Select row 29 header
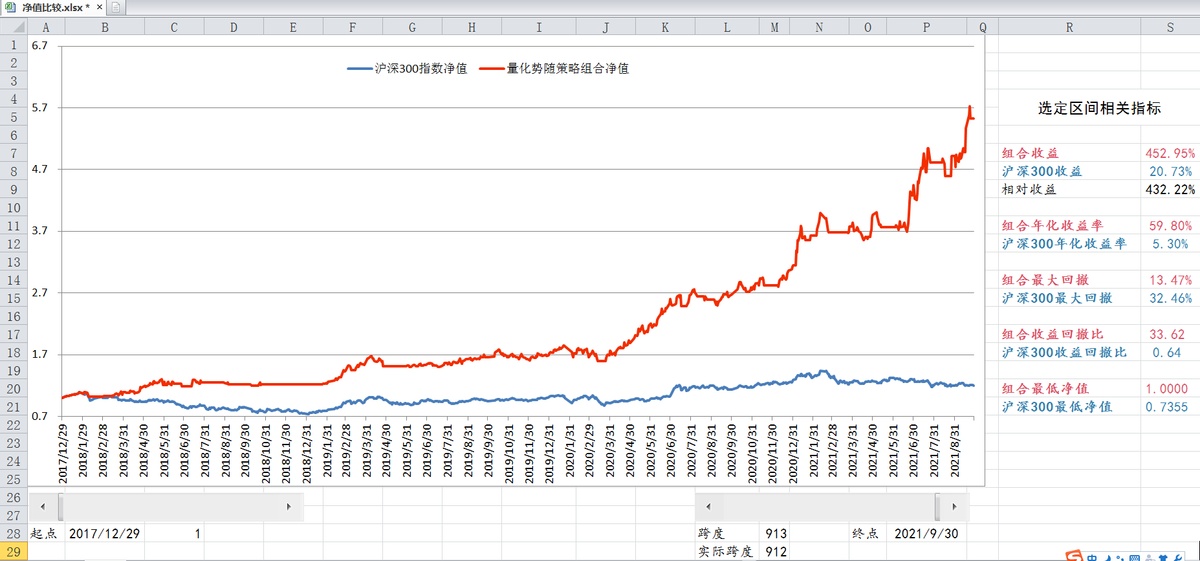The image size is (1200, 561). pyautogui.click(x=14, y=552)
